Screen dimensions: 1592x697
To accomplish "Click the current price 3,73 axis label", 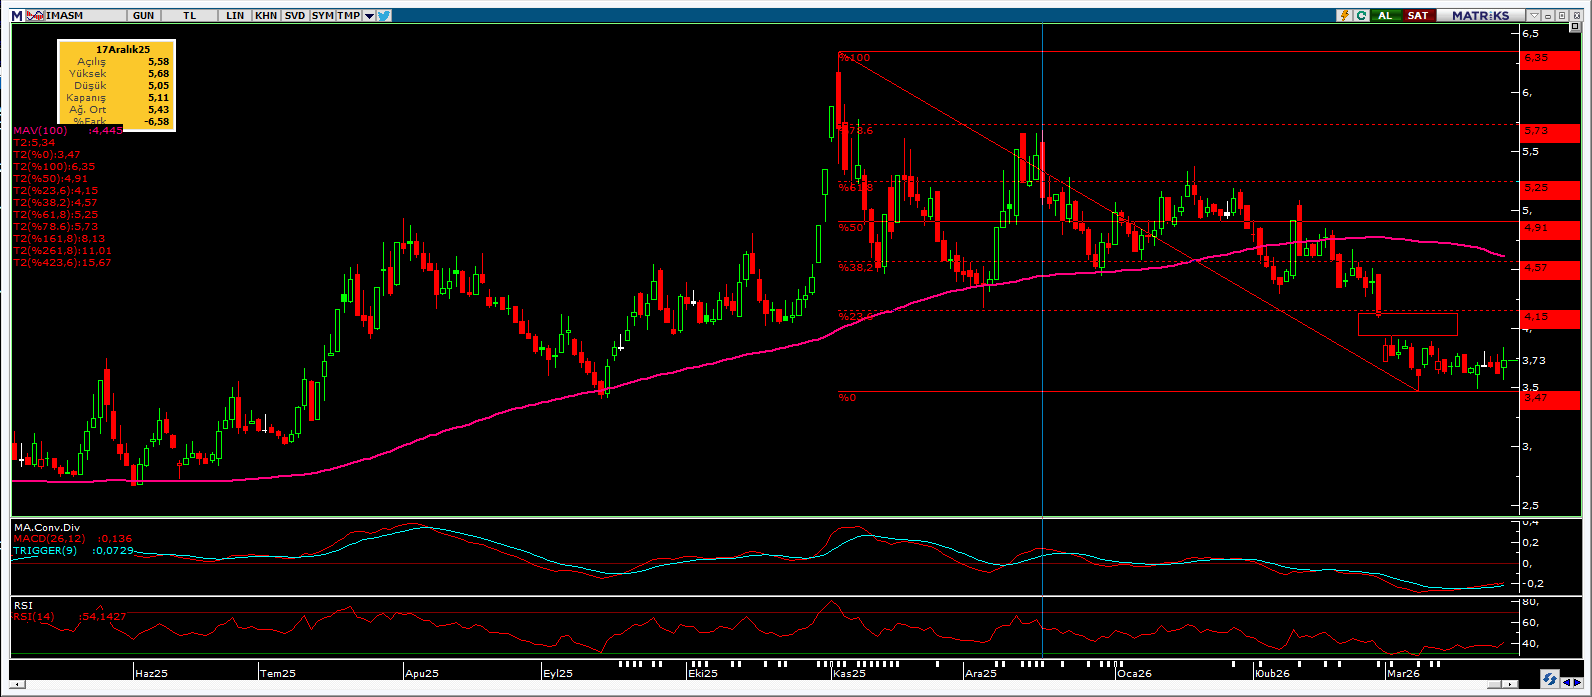I will (1533, 361).
